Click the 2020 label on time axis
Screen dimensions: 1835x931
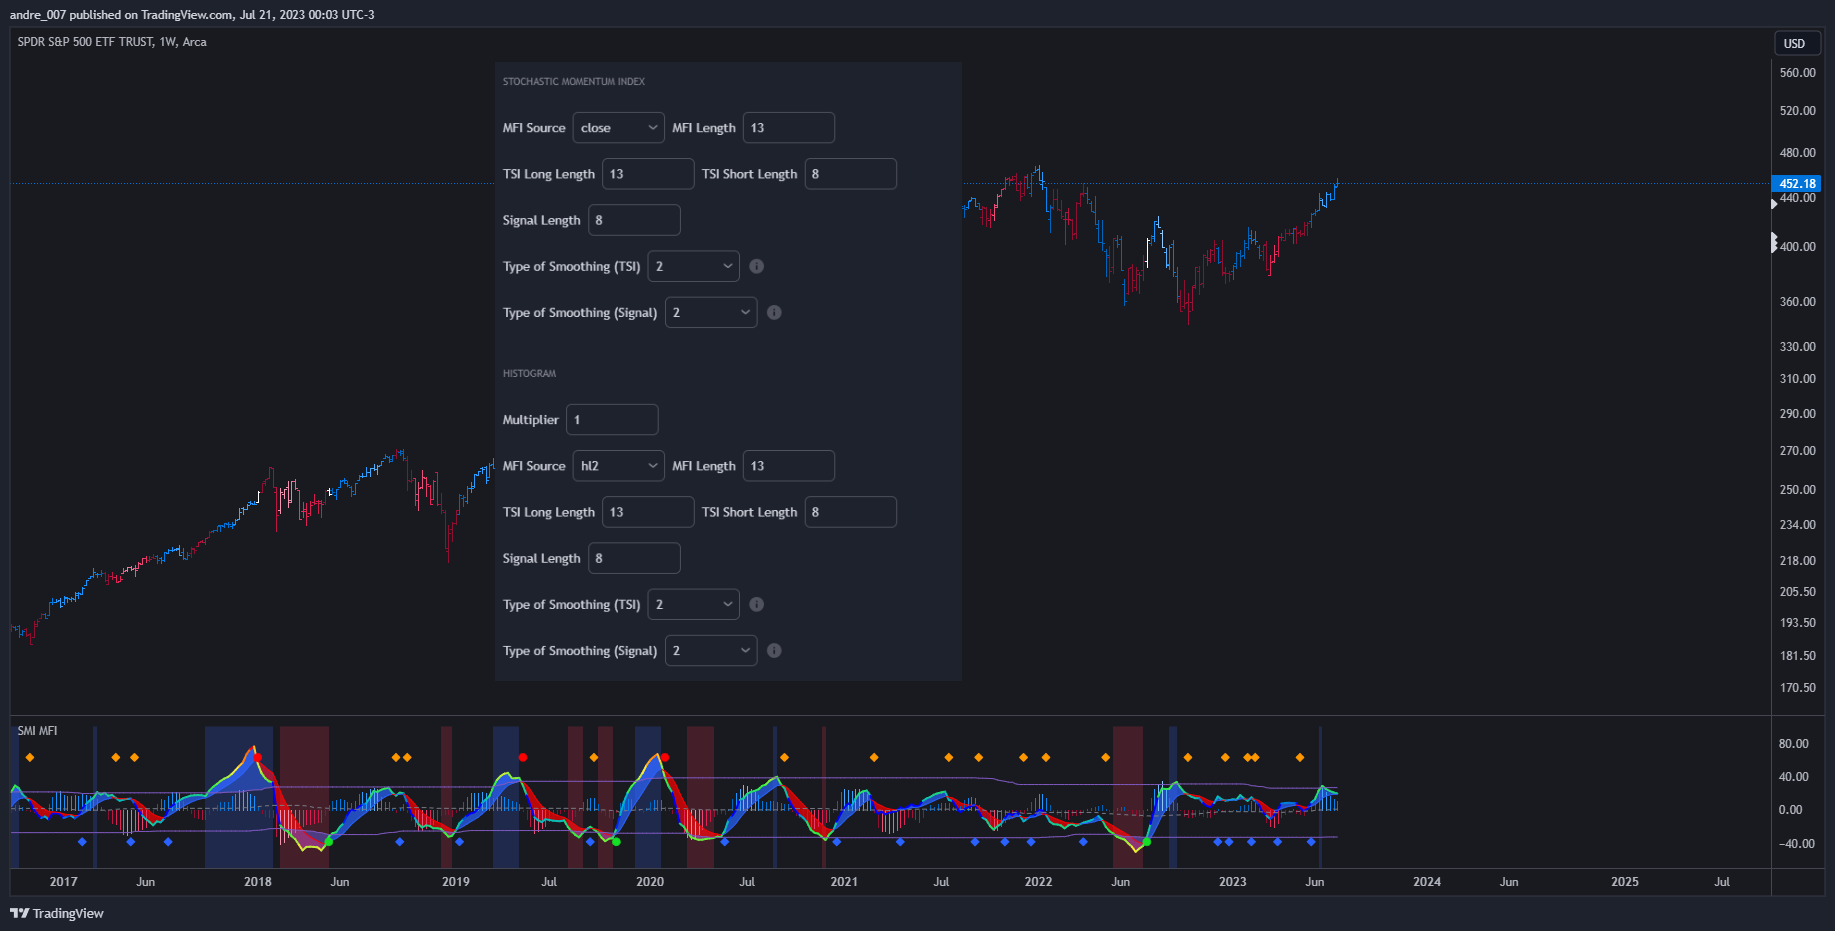pyautogui.click(x=650, y=882)
